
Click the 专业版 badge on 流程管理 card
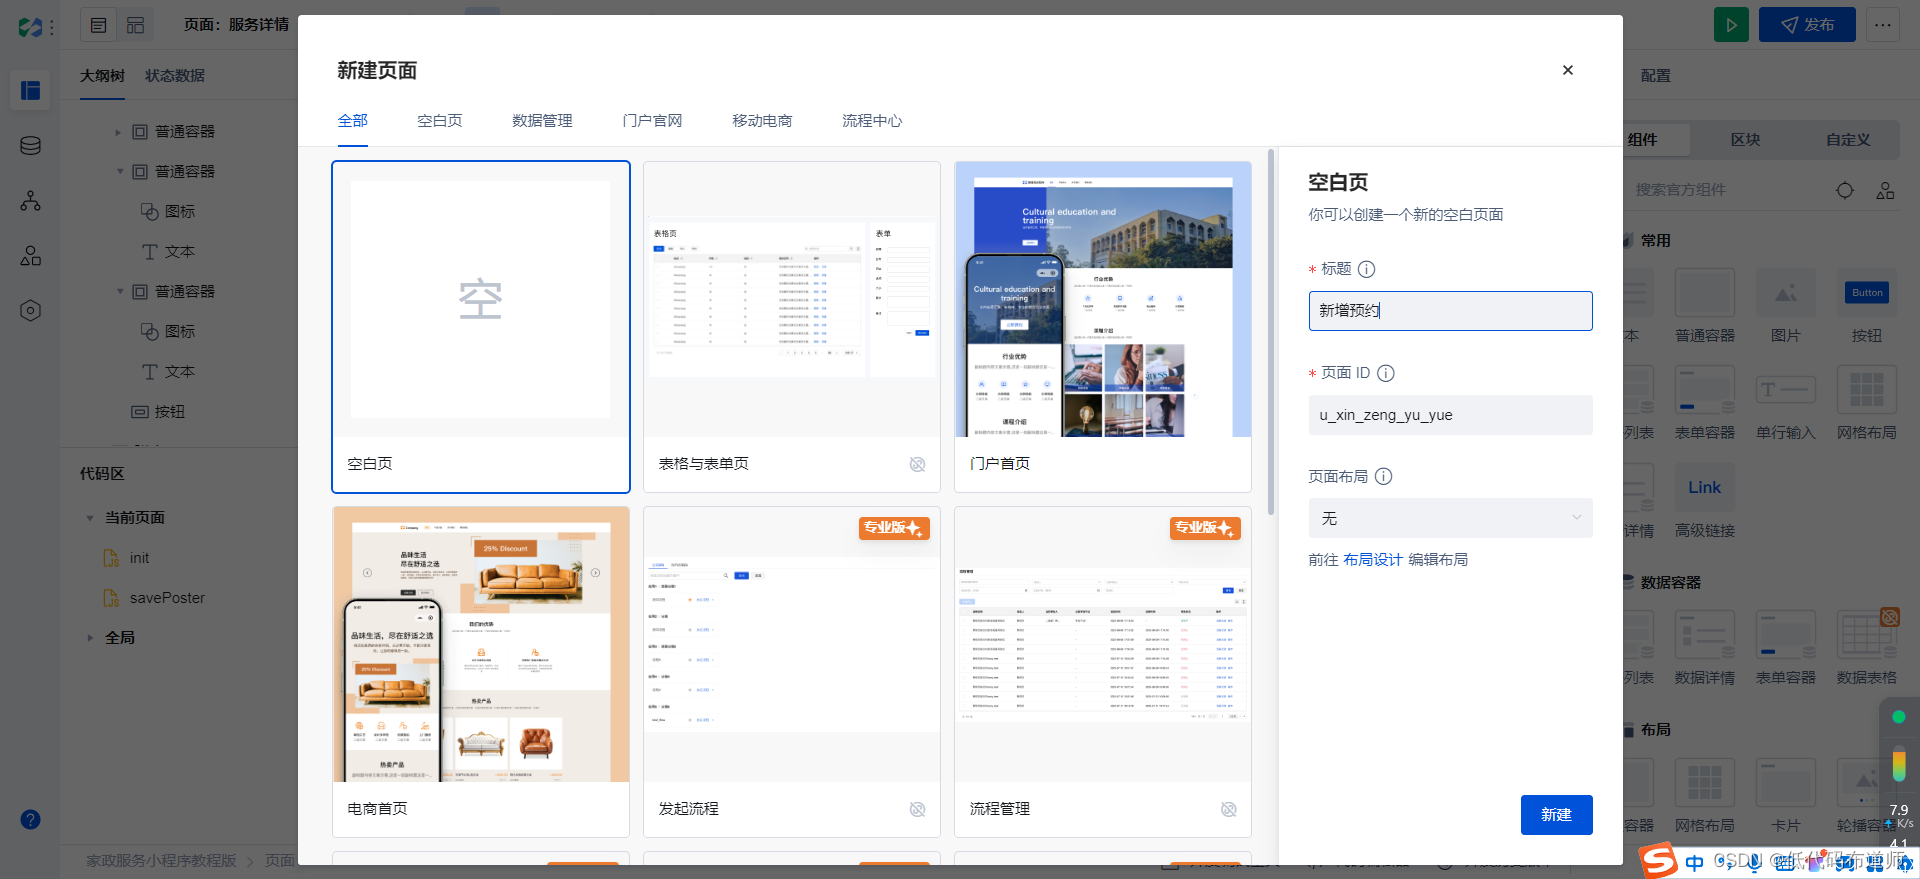pyautogui.click(x=1205, y=528)
